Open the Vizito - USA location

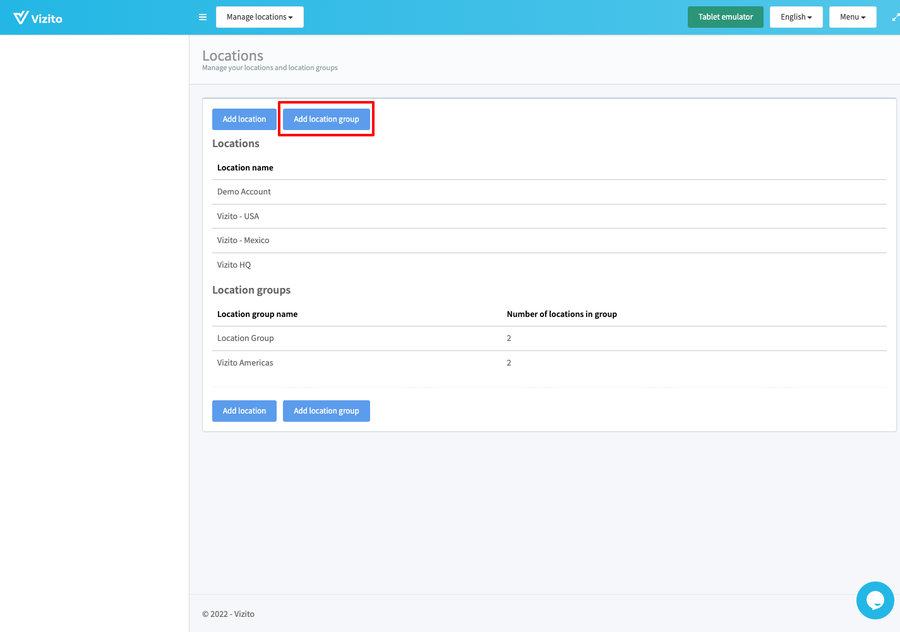coord(238,216)
